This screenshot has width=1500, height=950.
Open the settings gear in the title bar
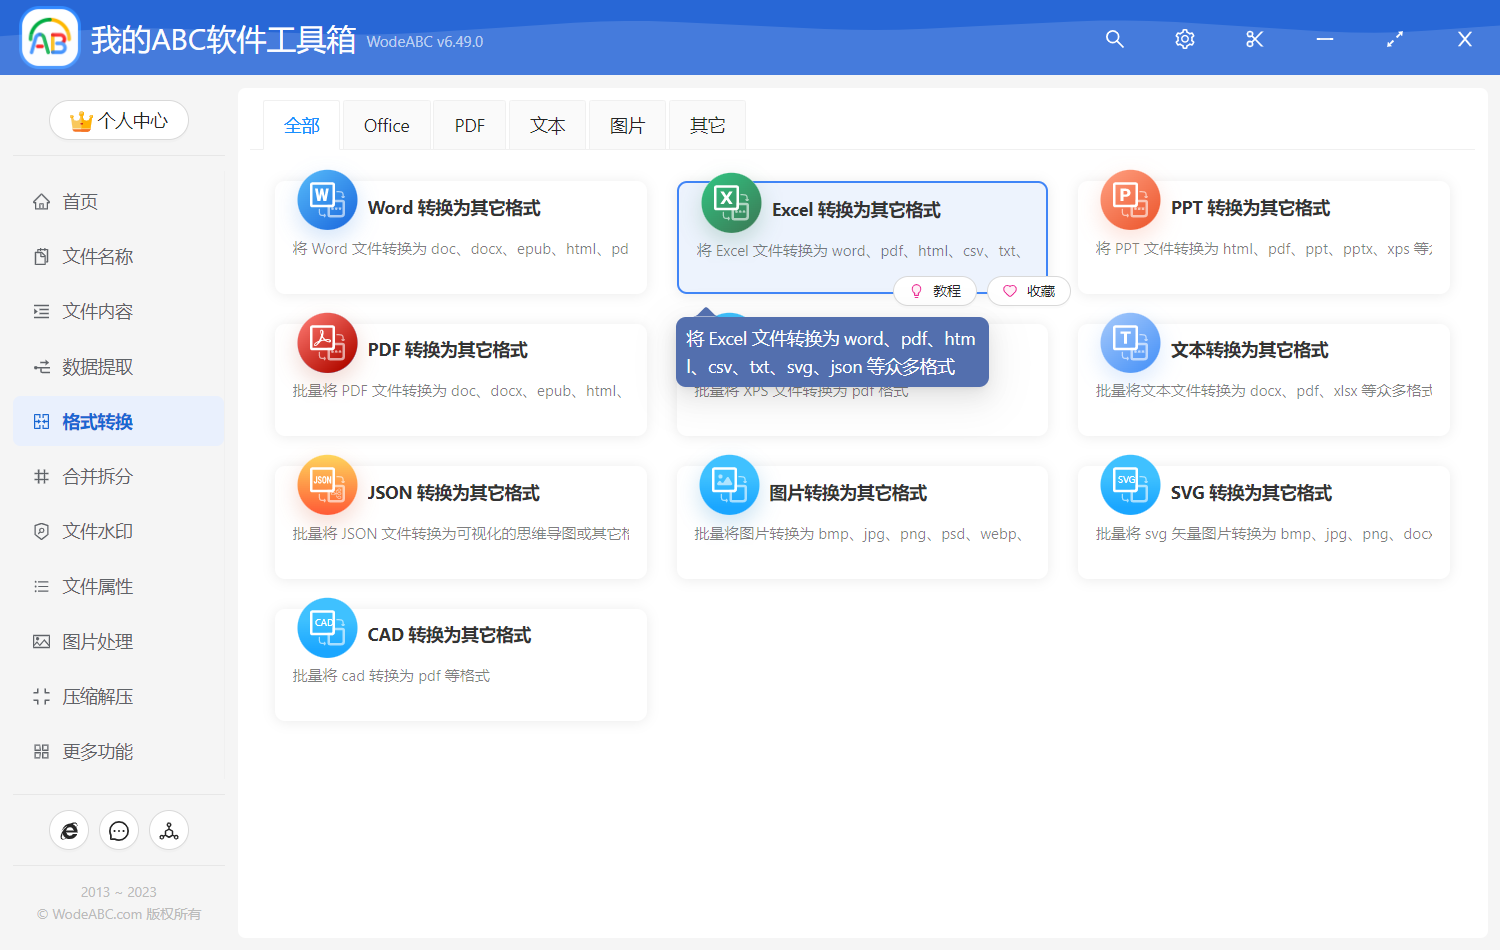[x=1184, y=39]
